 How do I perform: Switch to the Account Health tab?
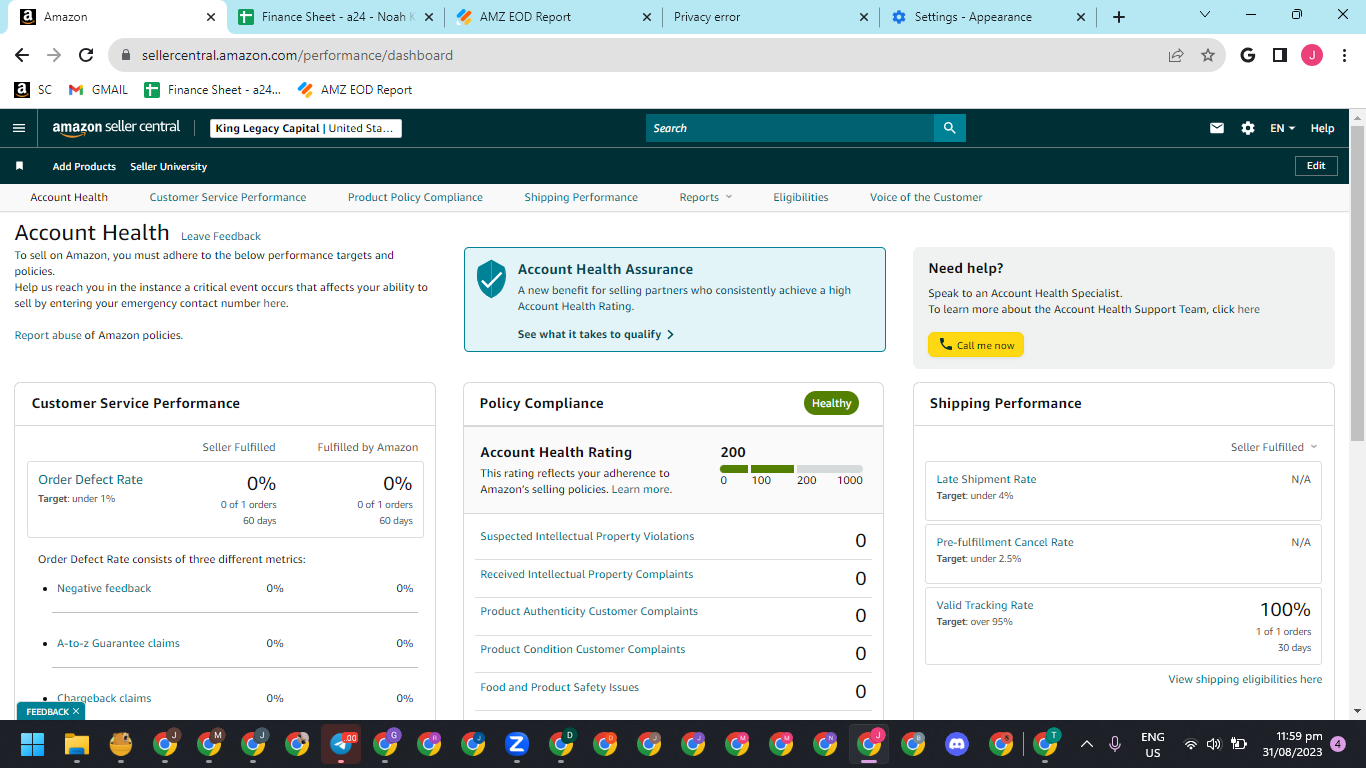69,197
